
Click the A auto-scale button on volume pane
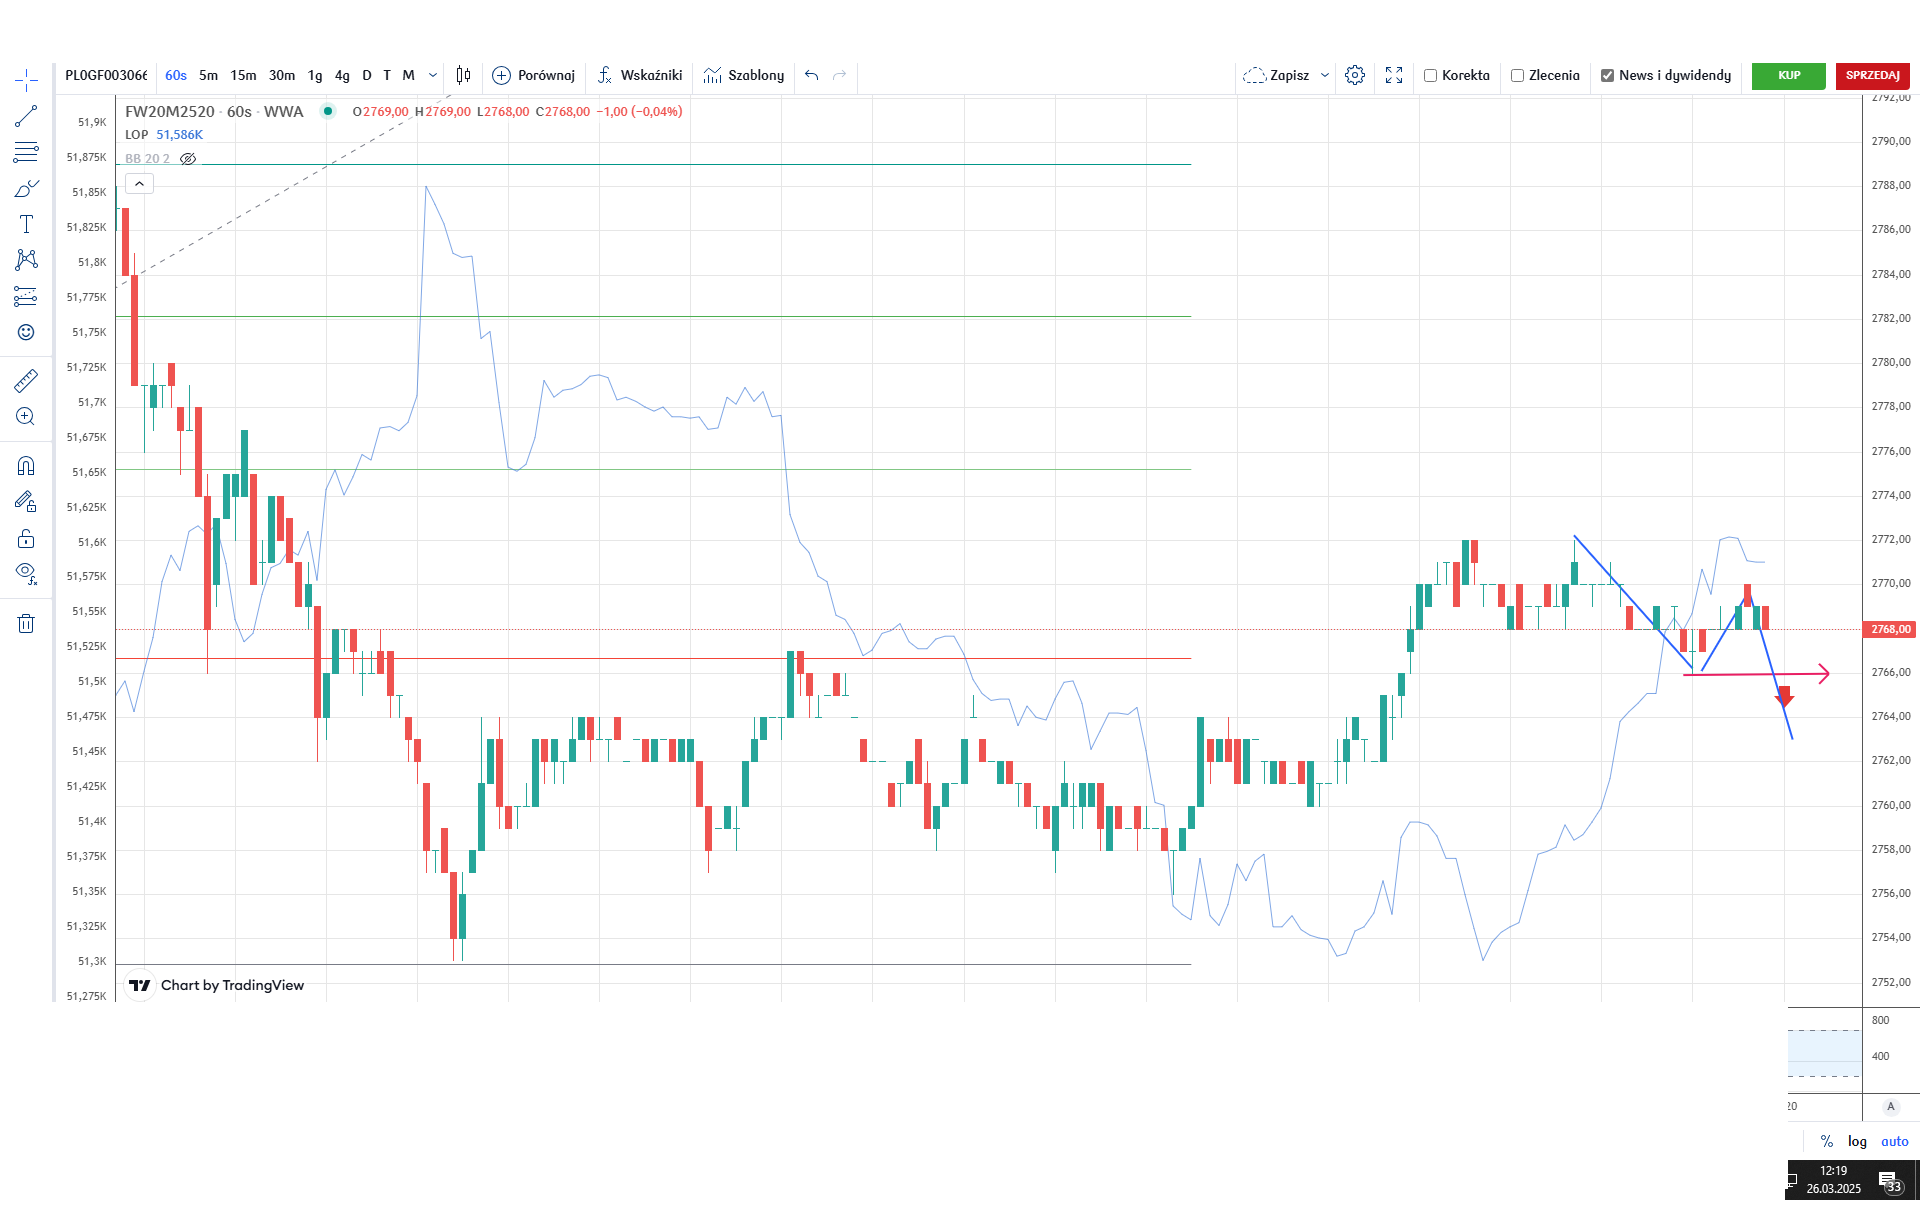[1890, 1107]
